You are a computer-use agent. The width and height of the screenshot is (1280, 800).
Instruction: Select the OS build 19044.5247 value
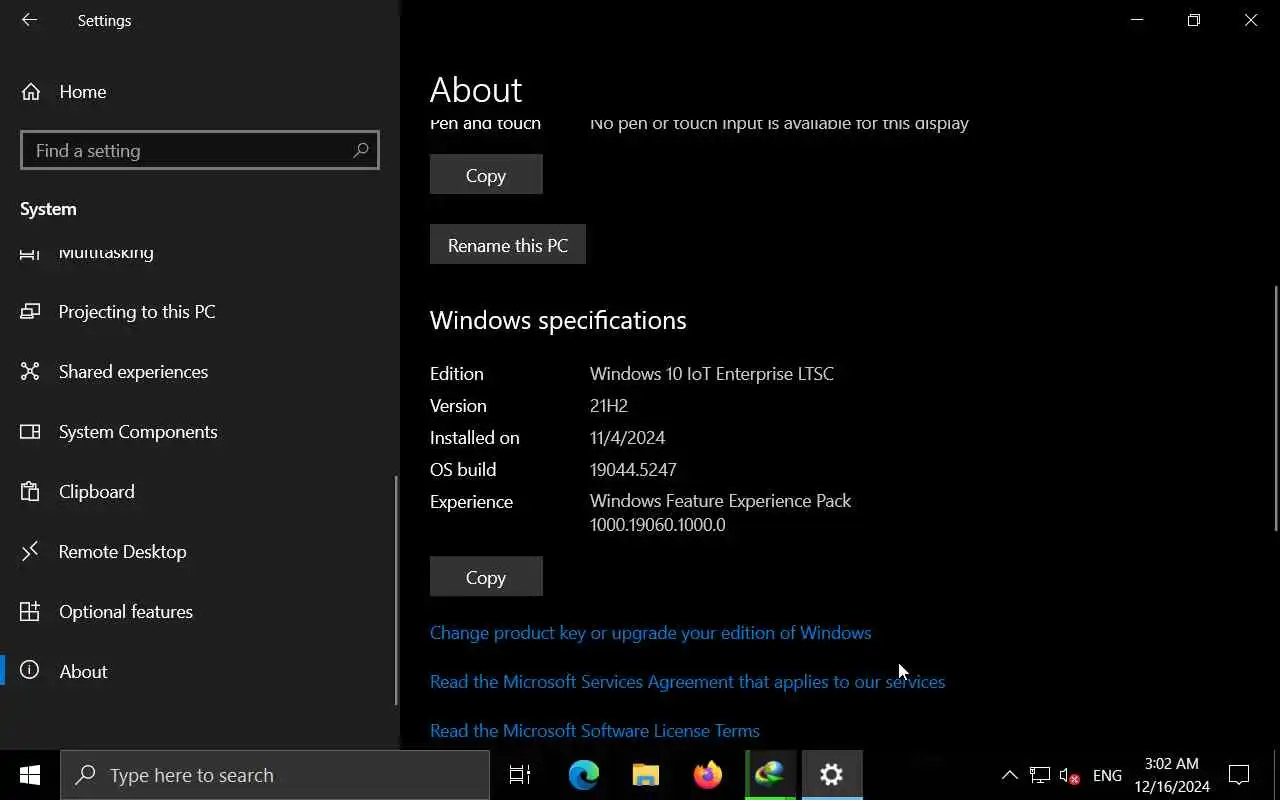(633, 469)
